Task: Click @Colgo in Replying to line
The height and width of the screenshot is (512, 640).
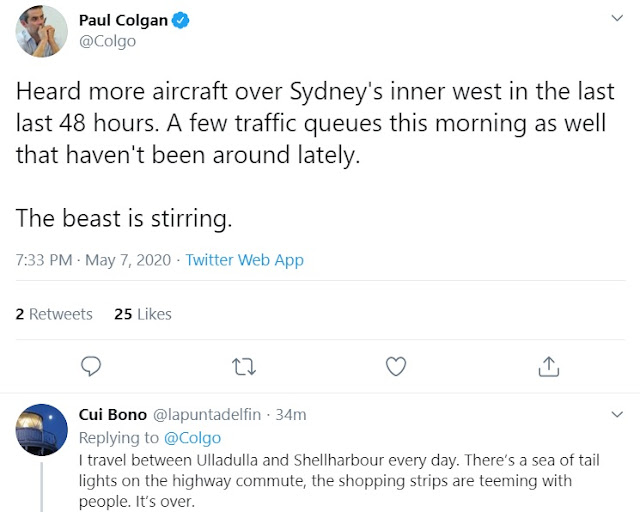Action: point(190,436)
